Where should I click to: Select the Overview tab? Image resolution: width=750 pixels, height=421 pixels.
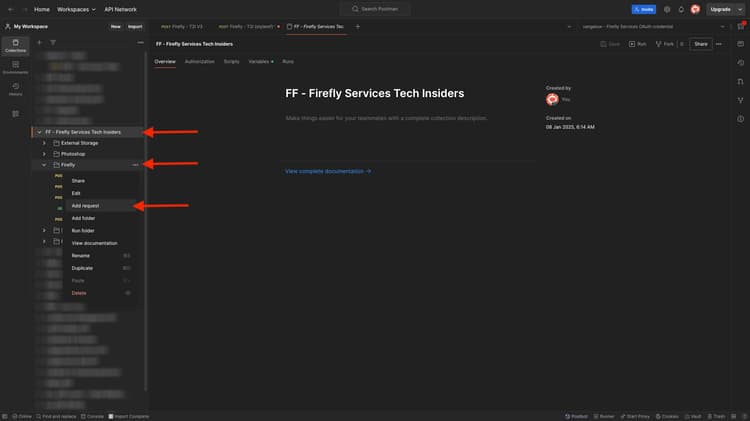(x=165, y=62)
